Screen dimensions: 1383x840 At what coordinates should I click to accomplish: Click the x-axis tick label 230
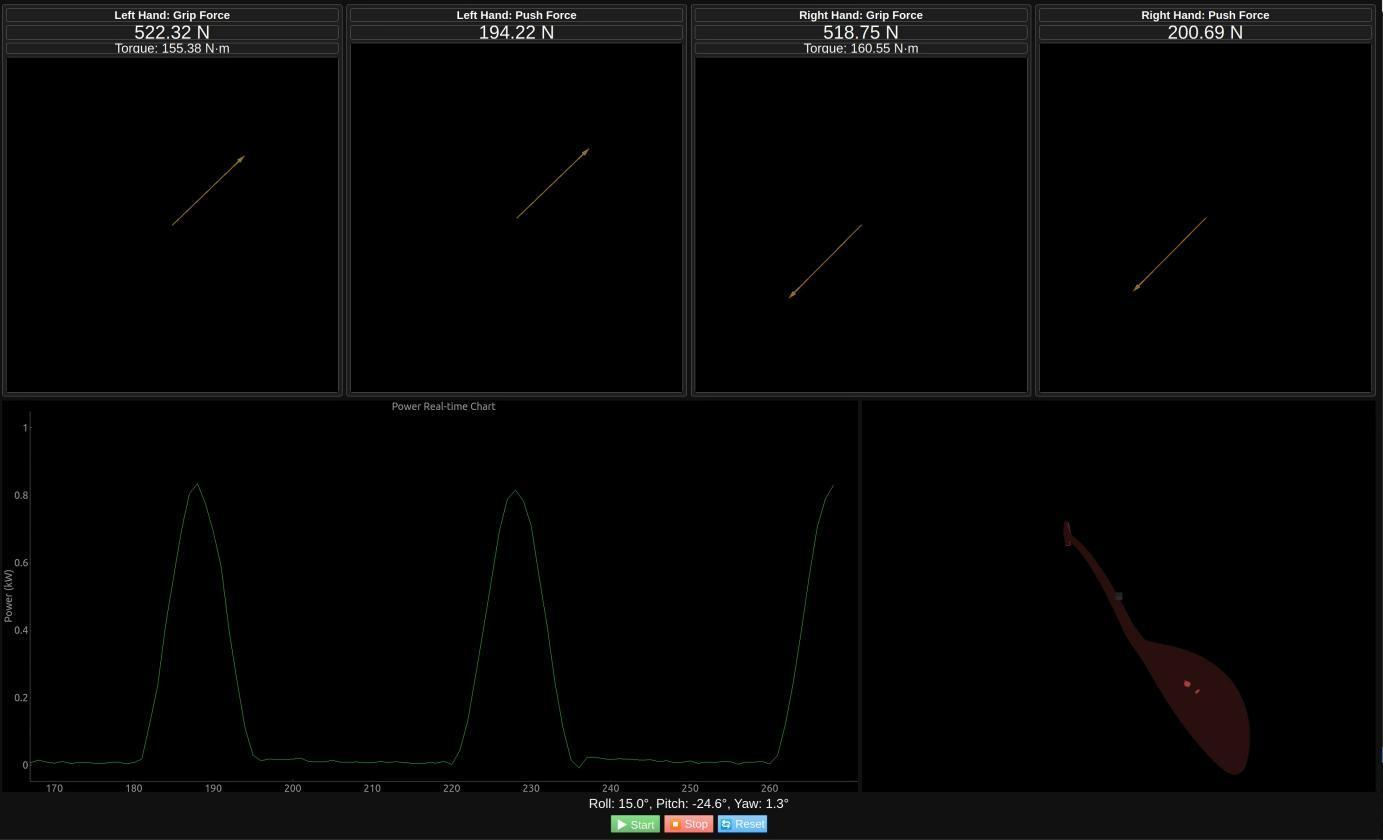tap(531, 788)
